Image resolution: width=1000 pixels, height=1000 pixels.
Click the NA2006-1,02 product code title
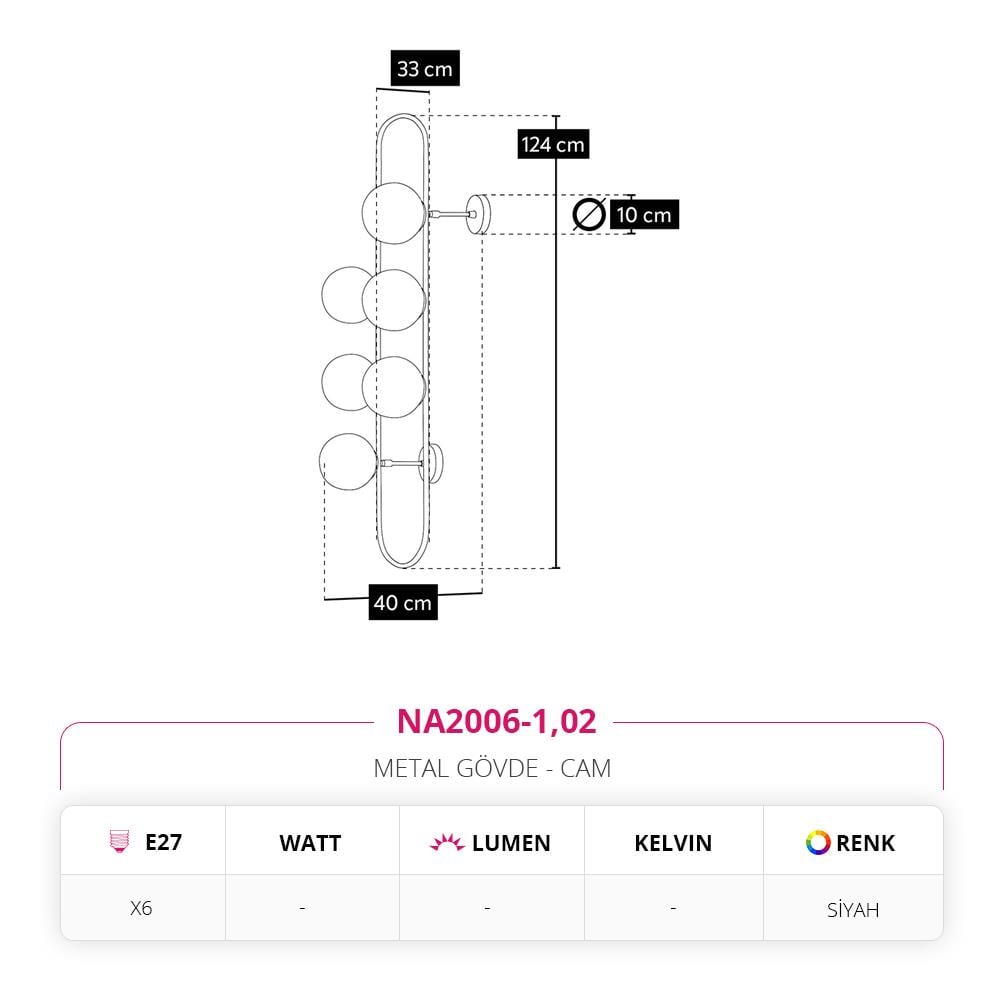coord(497,721)
